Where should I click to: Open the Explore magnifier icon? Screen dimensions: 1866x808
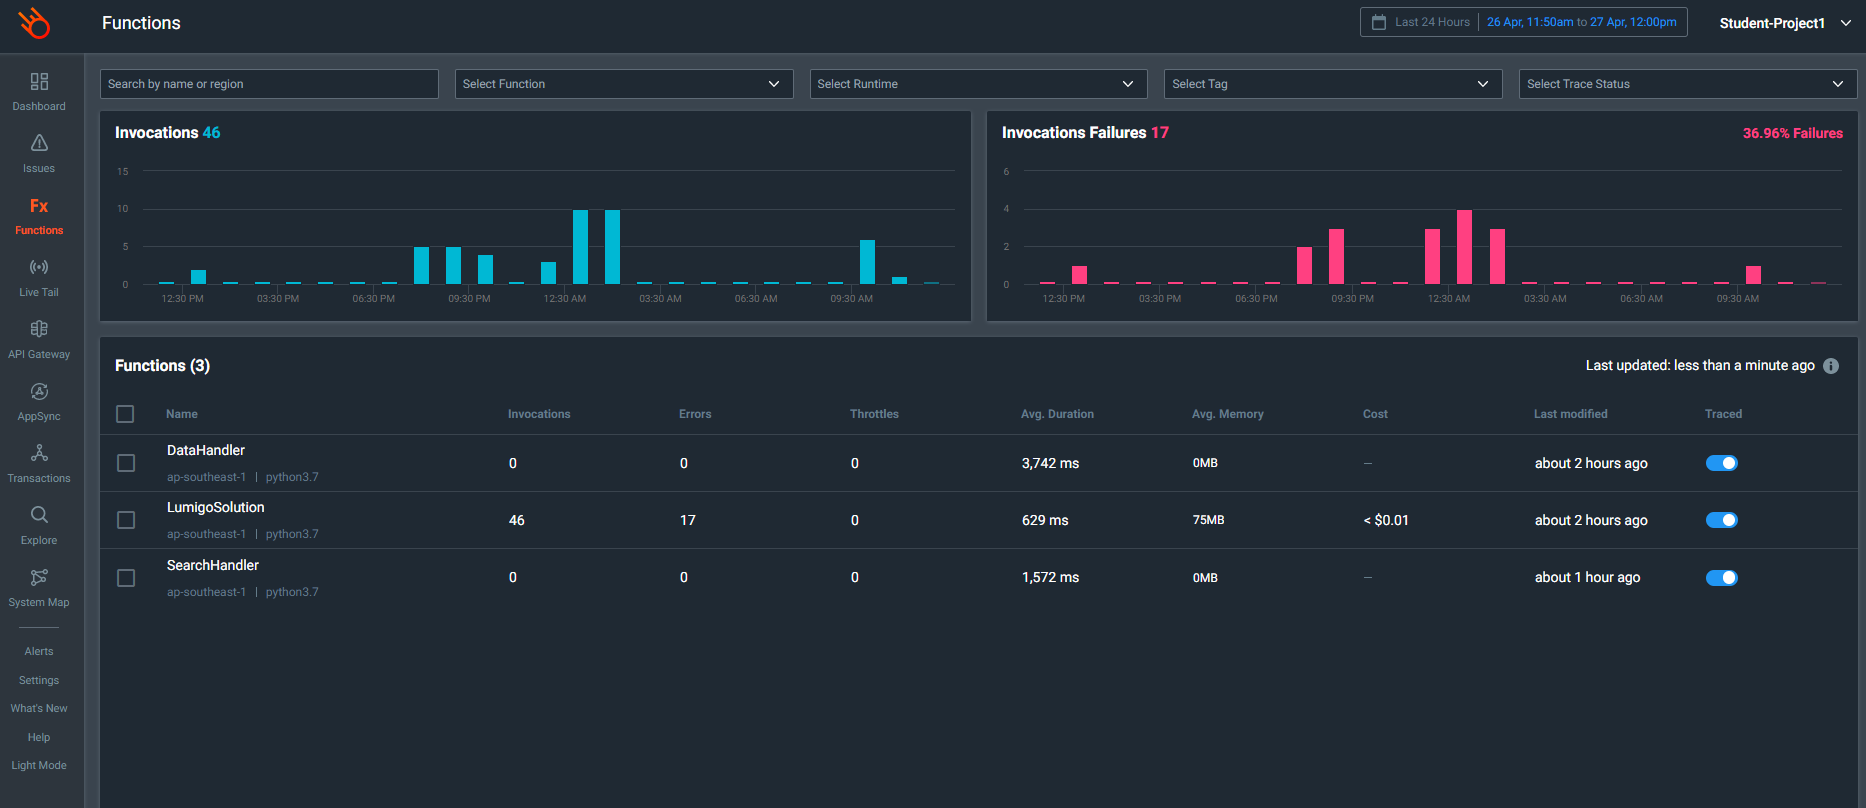click(39, 515)
